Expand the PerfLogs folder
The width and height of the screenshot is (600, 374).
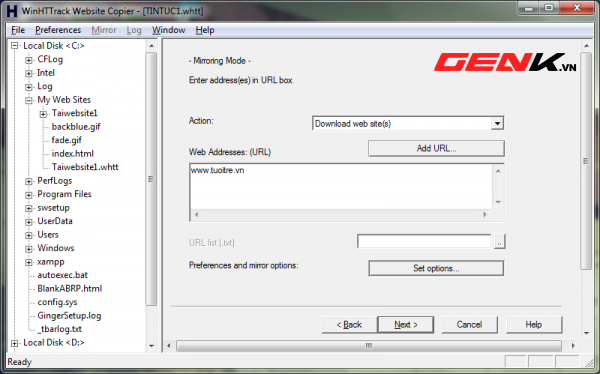pyautogui.click(x=29, y=181)
